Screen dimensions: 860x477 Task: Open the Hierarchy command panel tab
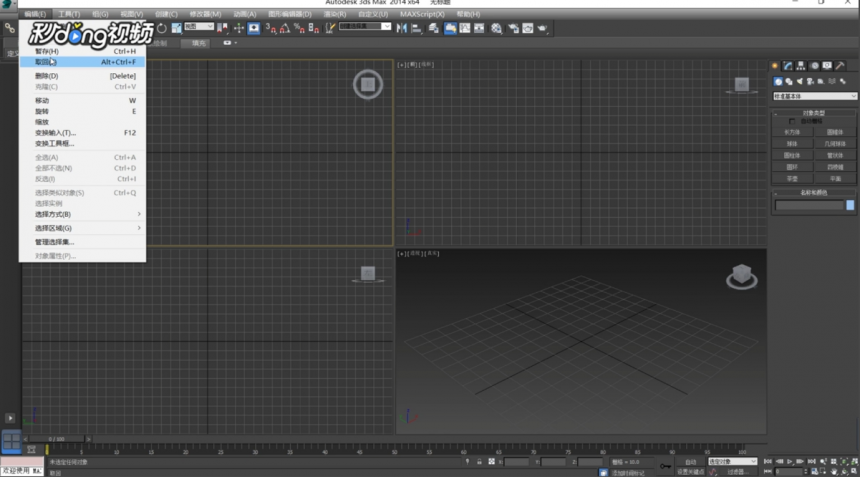coord(801,66)
